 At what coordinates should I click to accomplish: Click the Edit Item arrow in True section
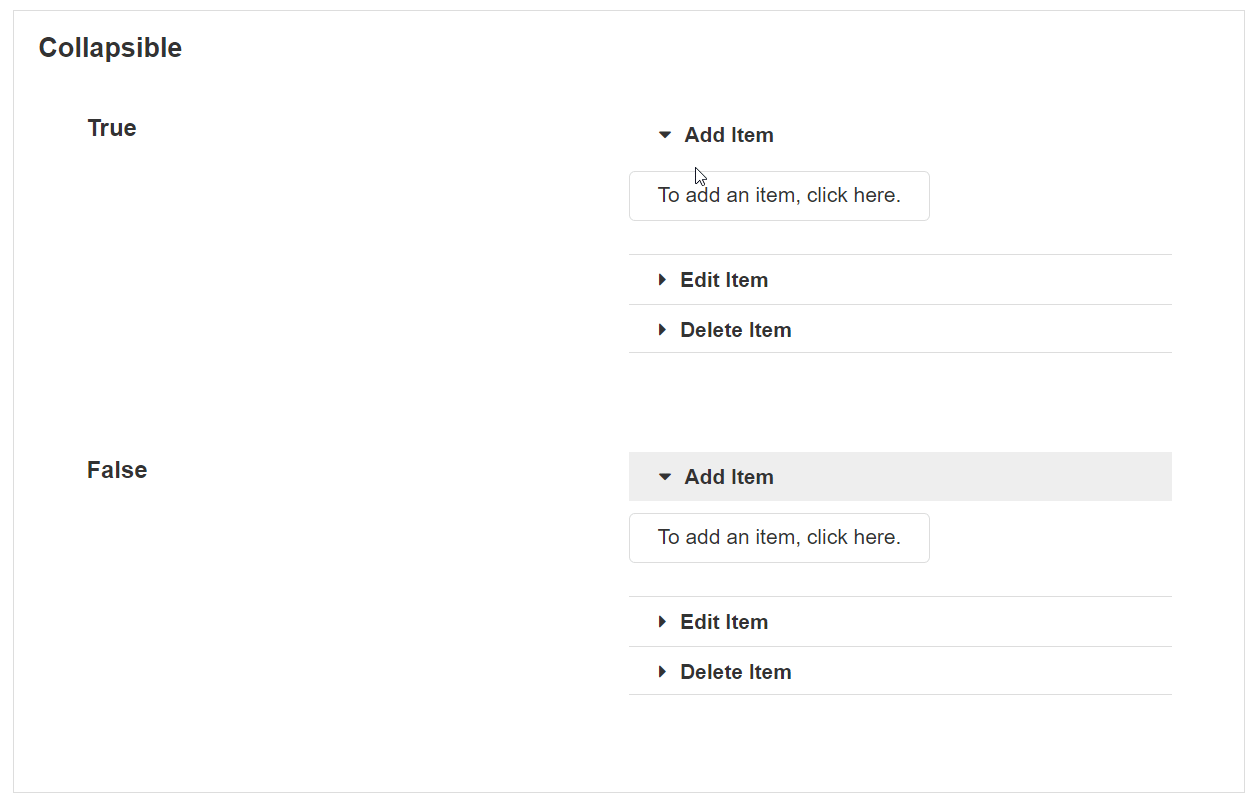[x=662, y=280]
